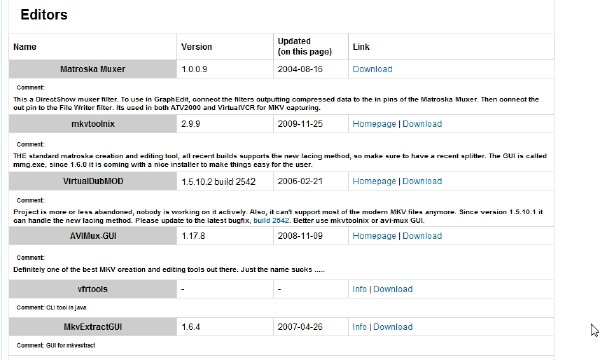The height and width of the screenshot is (360, 600).
Task: Select the date 2004-08-16
Action: (x=300, y=69)
